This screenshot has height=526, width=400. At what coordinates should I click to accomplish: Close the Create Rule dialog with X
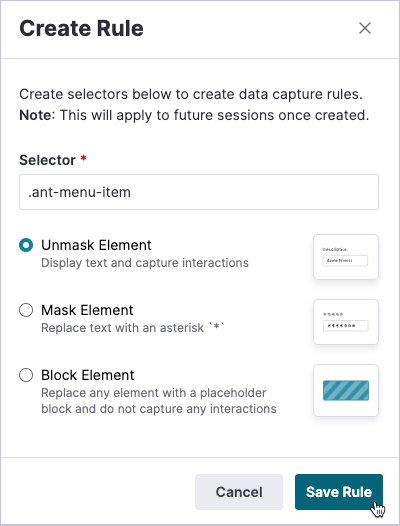[365, 28]
